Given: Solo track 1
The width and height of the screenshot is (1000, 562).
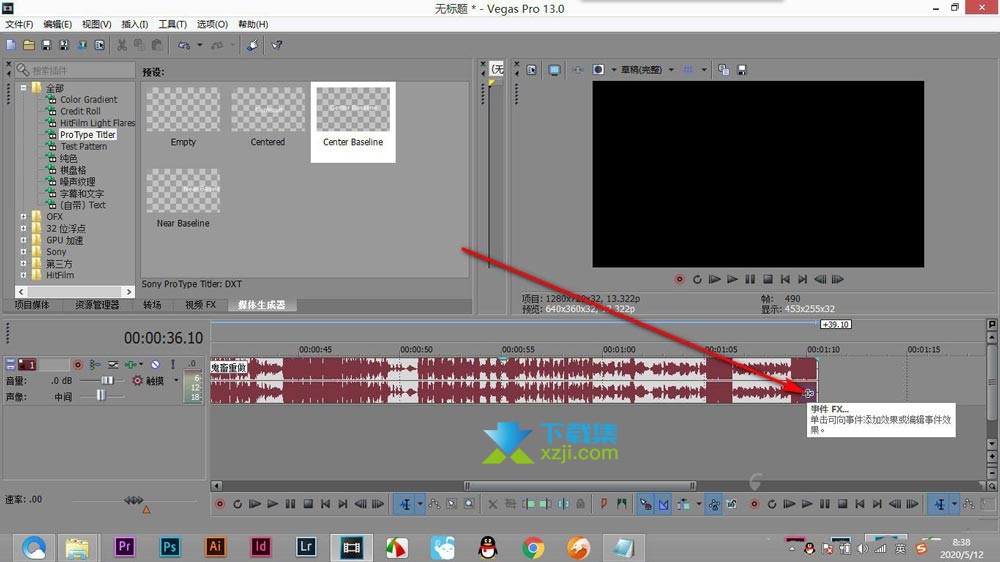Looking at the screenshot, I should (x=173, y=365).
